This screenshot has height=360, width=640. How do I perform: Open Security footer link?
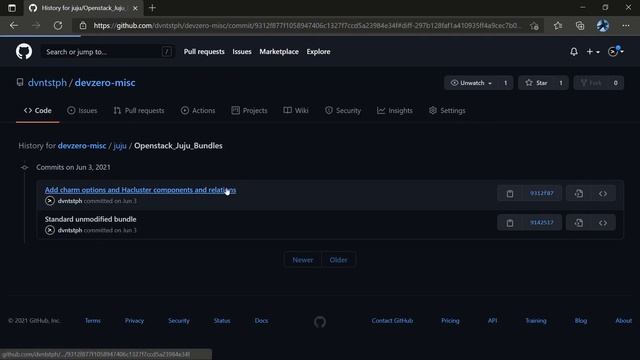[179, 321]
